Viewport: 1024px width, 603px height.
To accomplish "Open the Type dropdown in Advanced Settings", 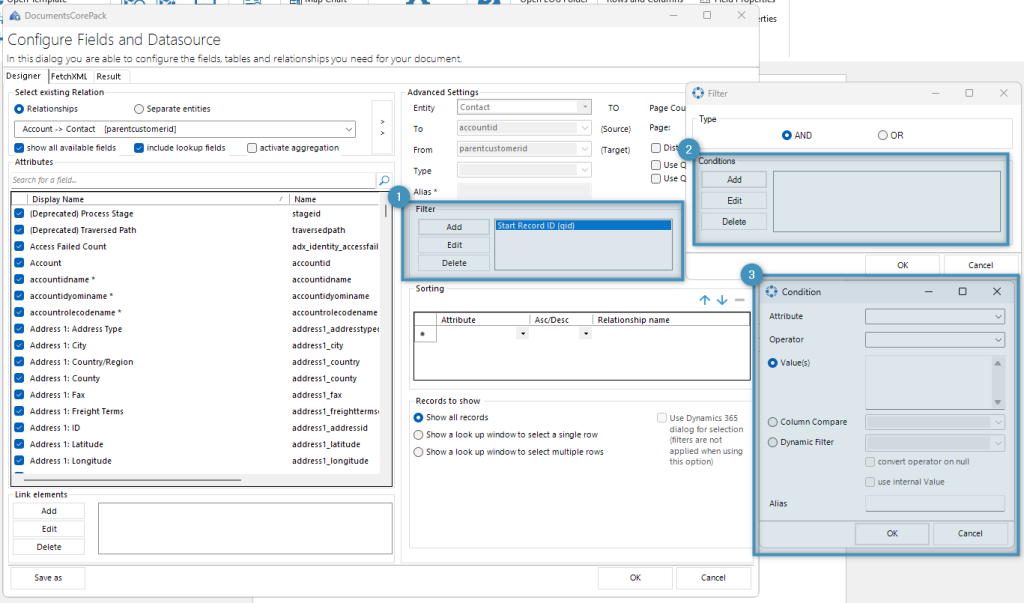I will pyautogui.click(x=524, y=171).
